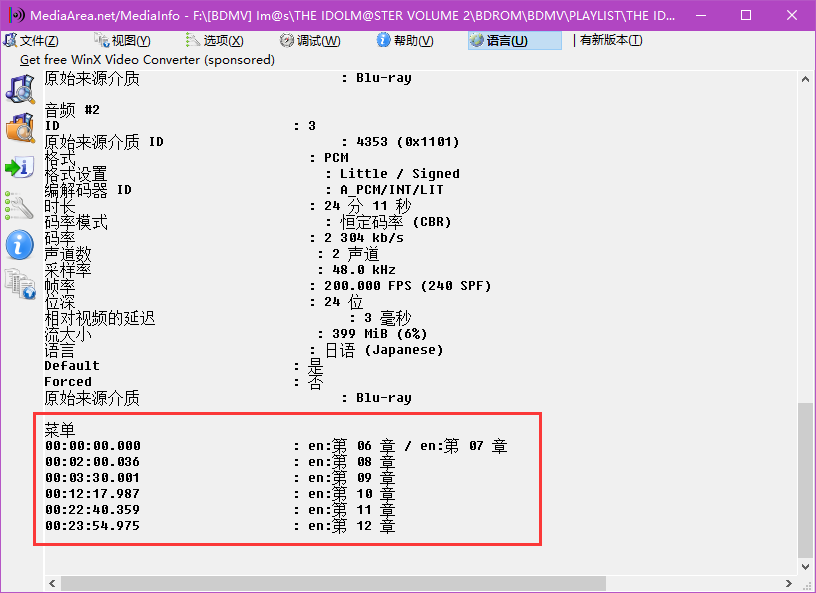Open the 调试 (Debug) menu
816x593 pixels.
(310, 40)
